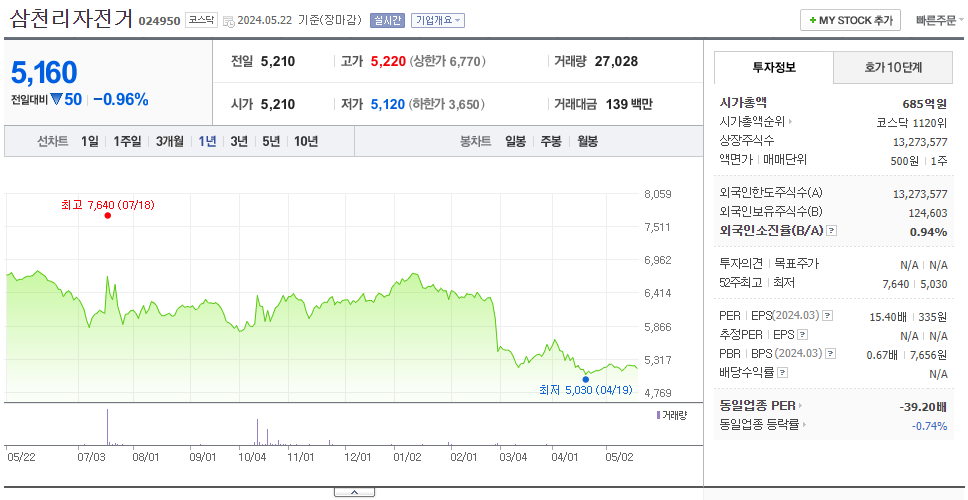Viewport: 968px width, 500px height.
Task: Click the 거래대금 value 139 백만
Action: click(629, 104)
